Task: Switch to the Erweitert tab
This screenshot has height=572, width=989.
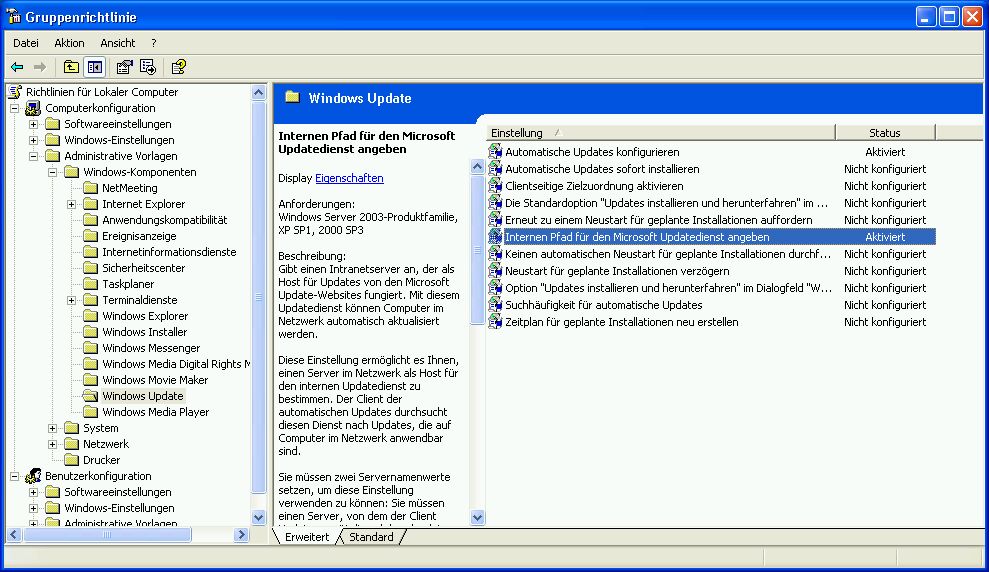Action: 307,537
